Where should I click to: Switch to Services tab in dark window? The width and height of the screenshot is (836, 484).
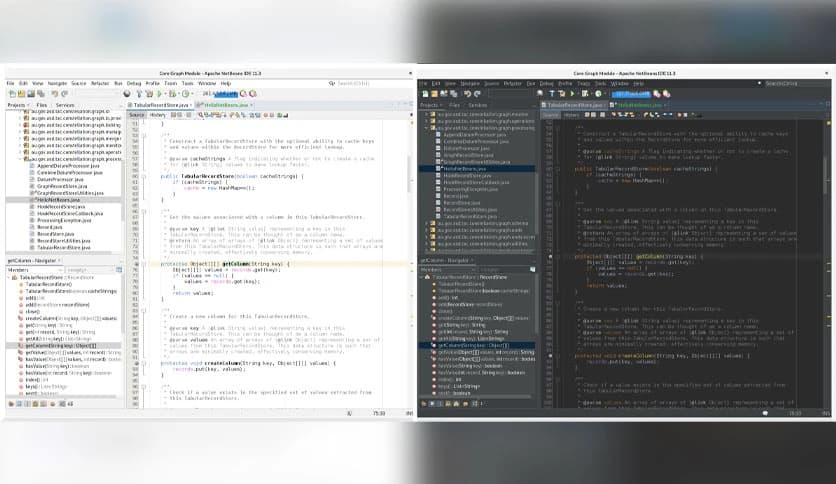tap(477, 105)
